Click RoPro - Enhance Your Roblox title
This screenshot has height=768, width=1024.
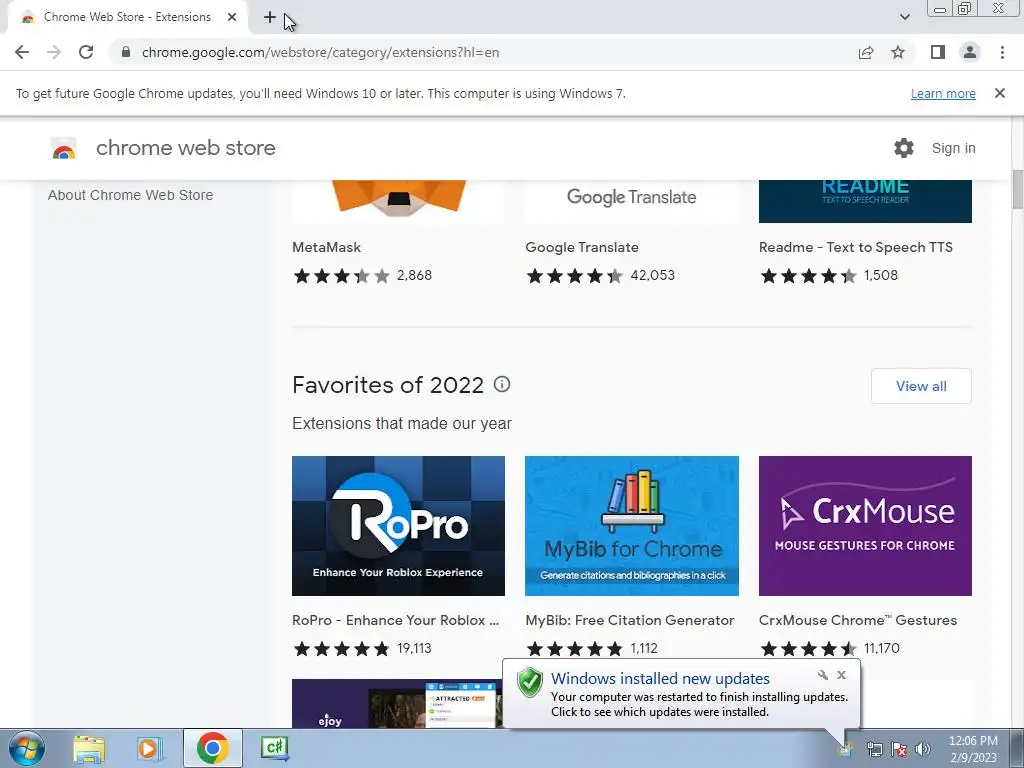tap(396, 620)
